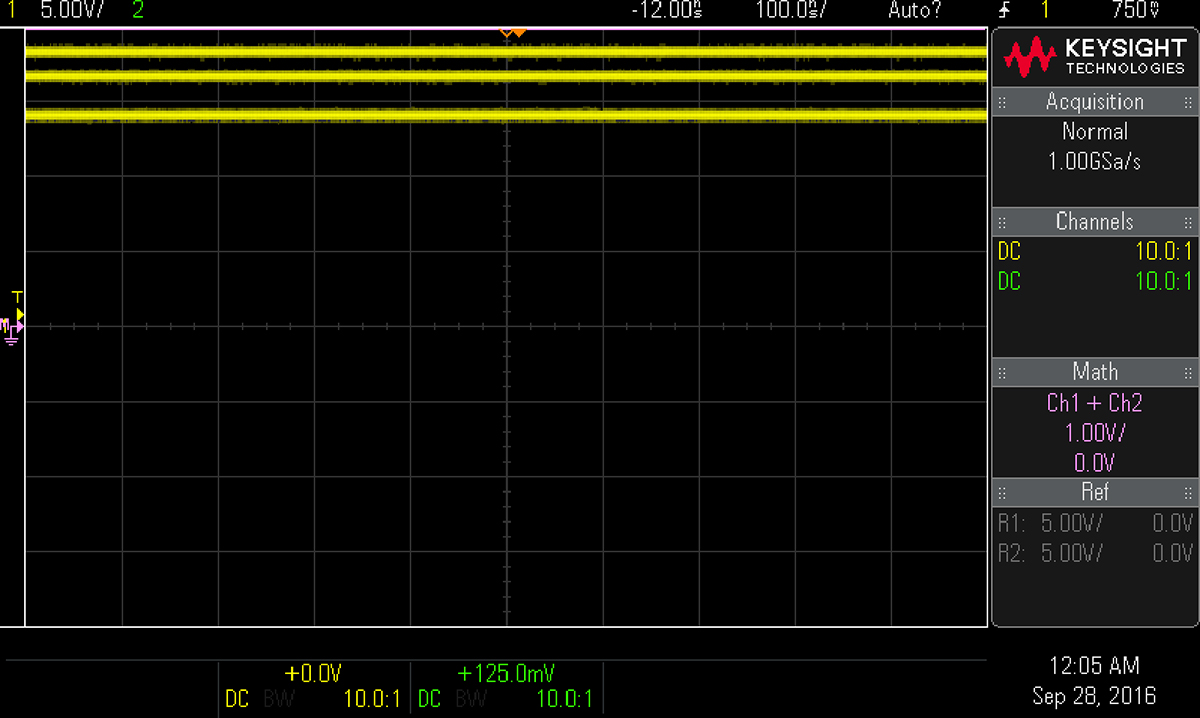Click the grip handle right of Channels
The image size is (1200, 718).
(1188, 222)
